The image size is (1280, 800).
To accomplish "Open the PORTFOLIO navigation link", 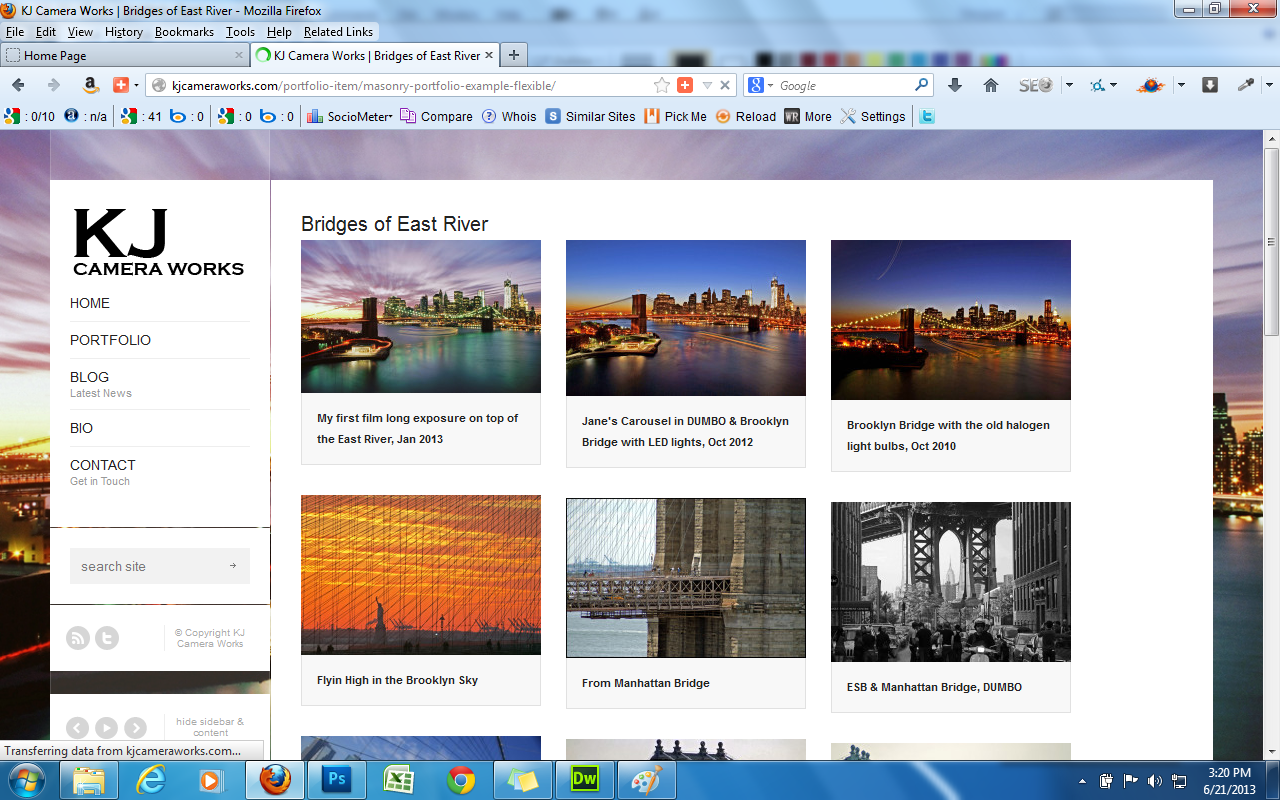I will pos(110,340).
